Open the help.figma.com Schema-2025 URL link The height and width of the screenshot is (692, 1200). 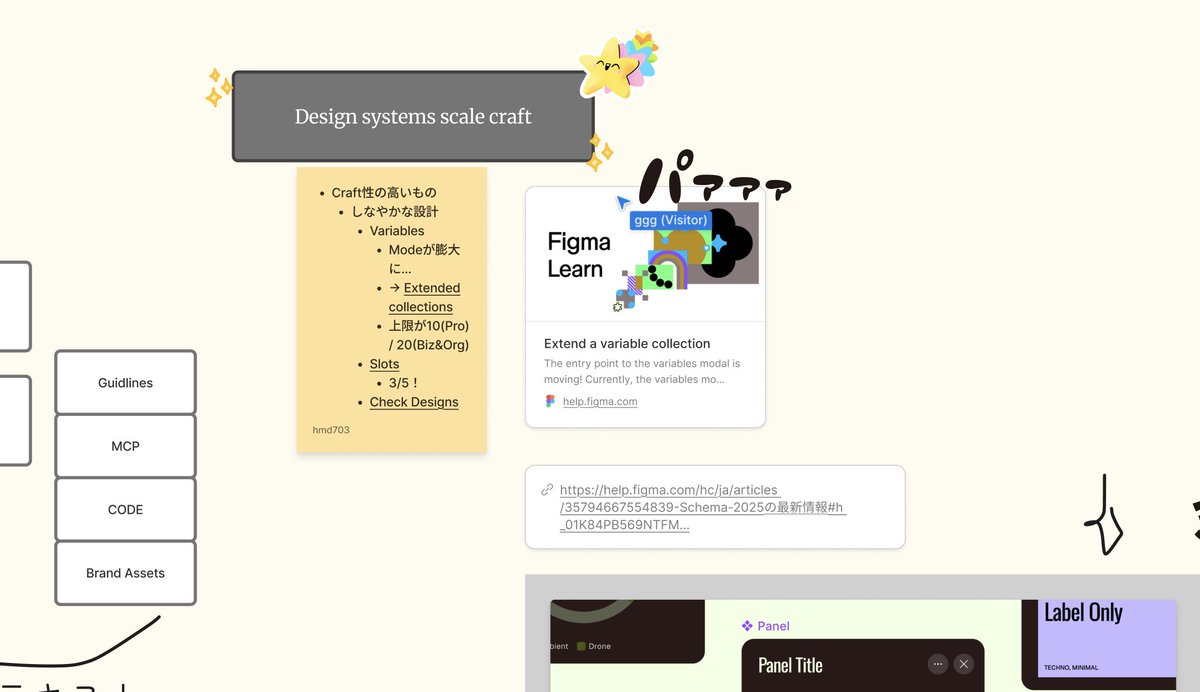702,507
